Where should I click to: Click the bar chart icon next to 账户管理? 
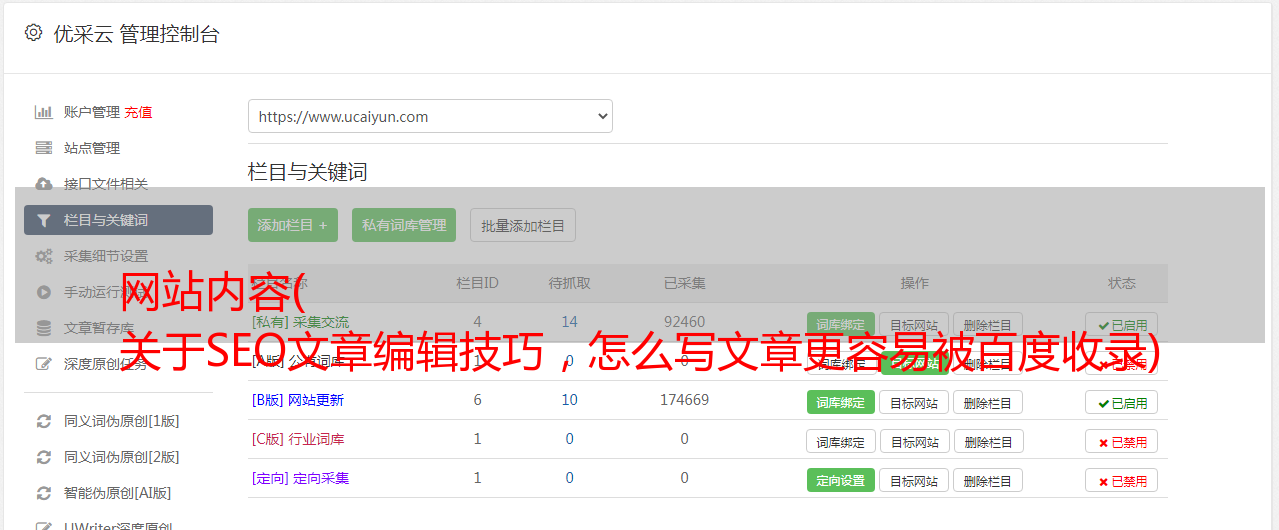(x=43, y=112)
